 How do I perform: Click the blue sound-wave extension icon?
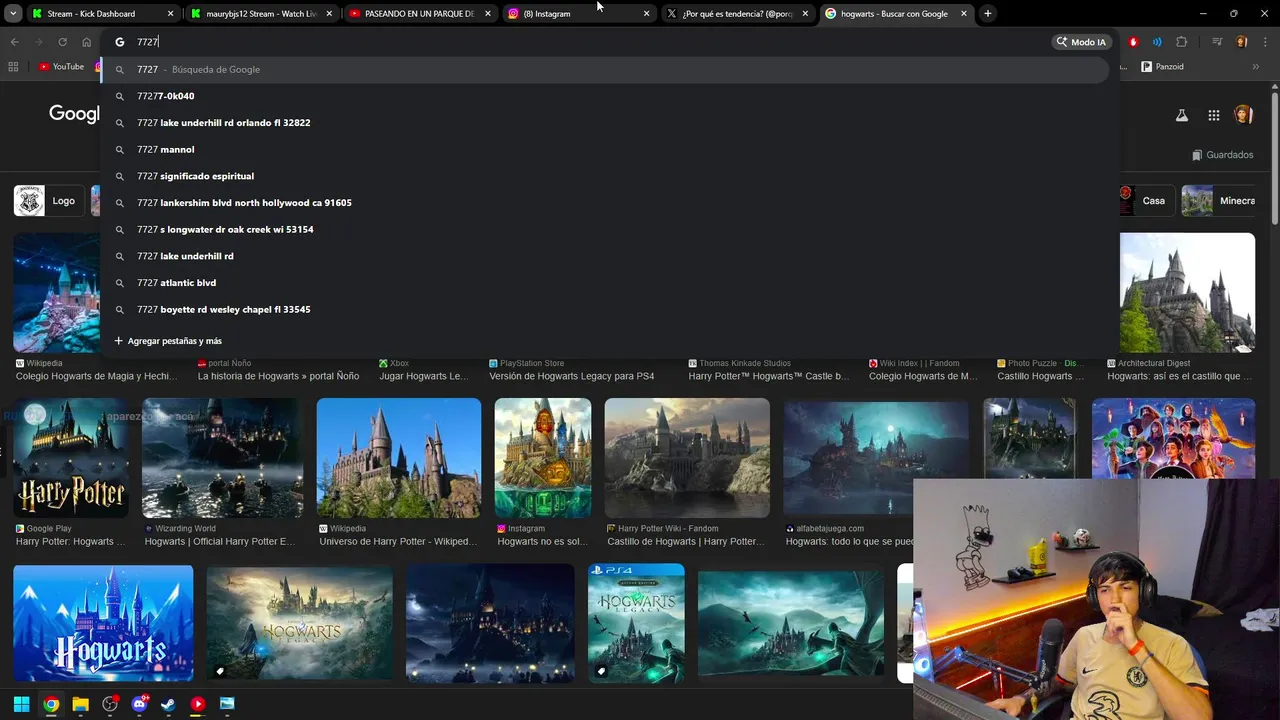[1157, 42]
